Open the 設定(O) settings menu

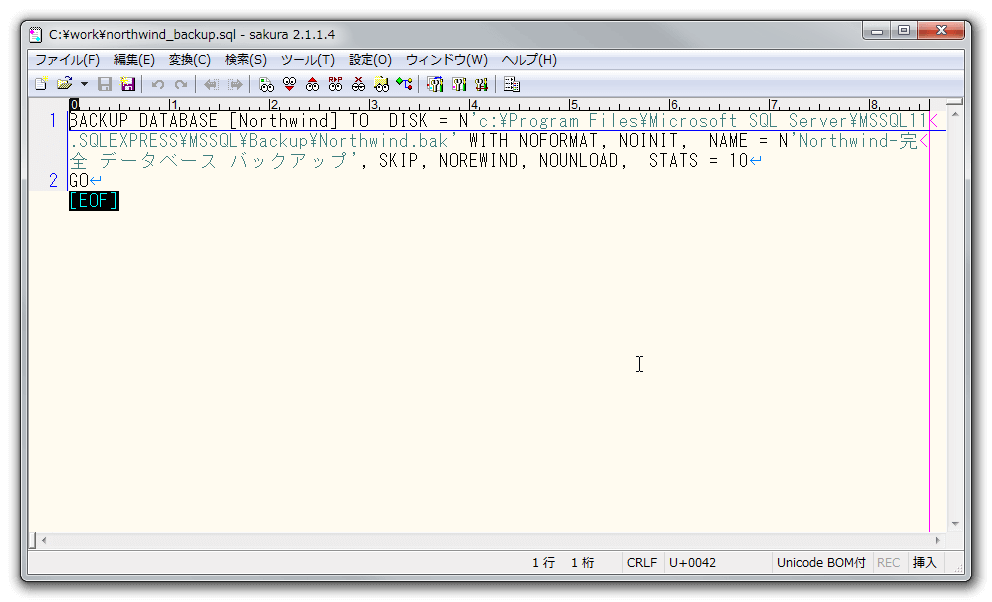click(370, 60)
